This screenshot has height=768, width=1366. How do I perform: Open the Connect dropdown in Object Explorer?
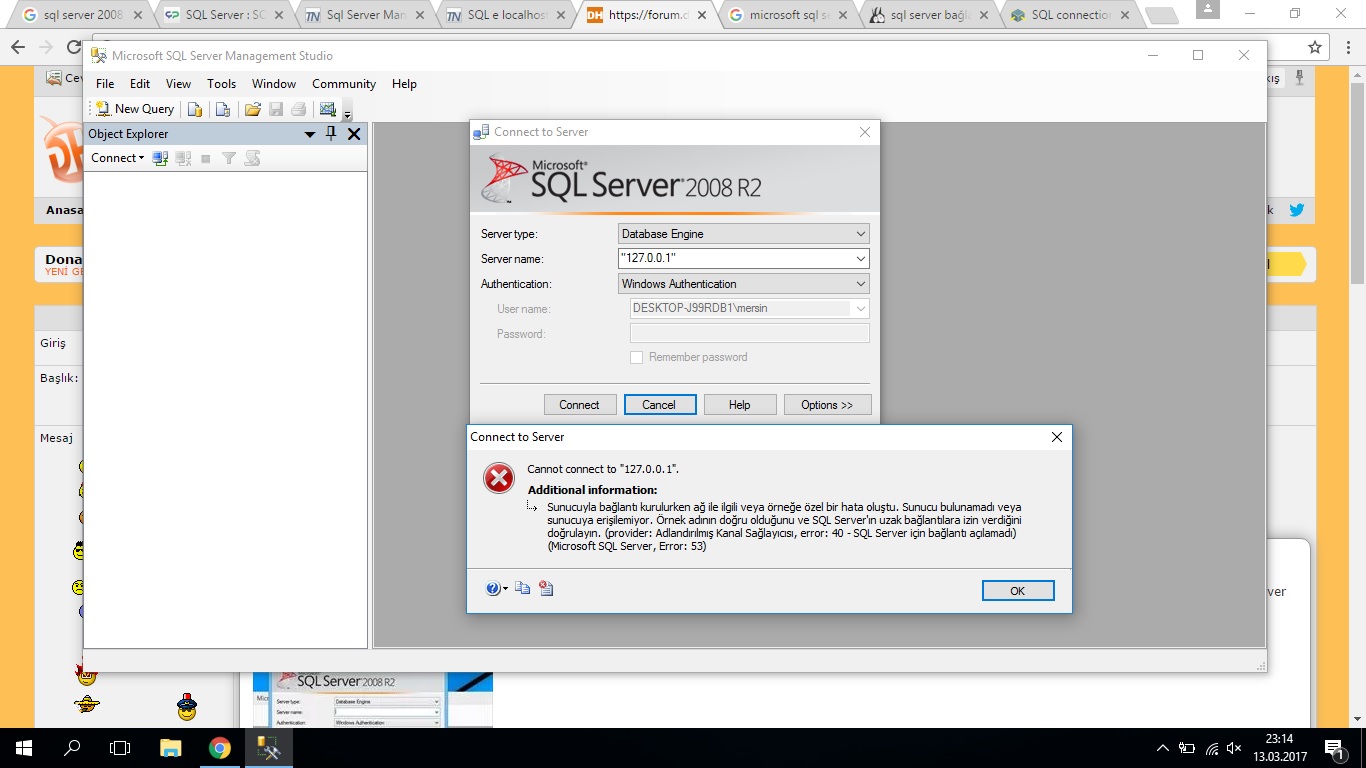point(117,158)
